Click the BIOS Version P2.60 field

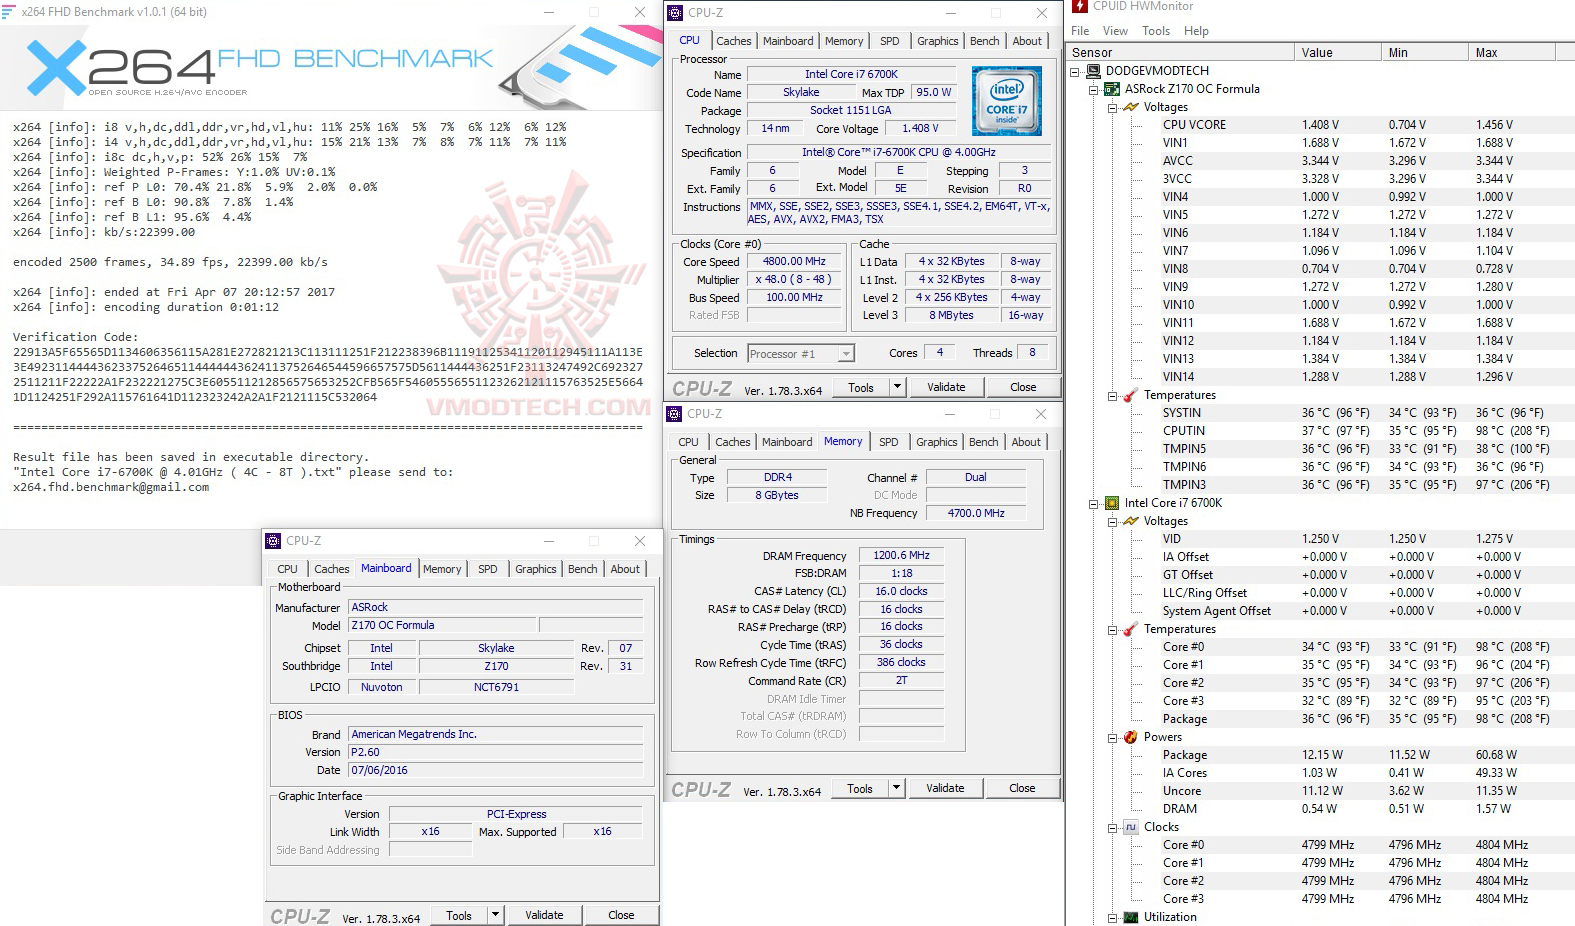tap(495, 752)
